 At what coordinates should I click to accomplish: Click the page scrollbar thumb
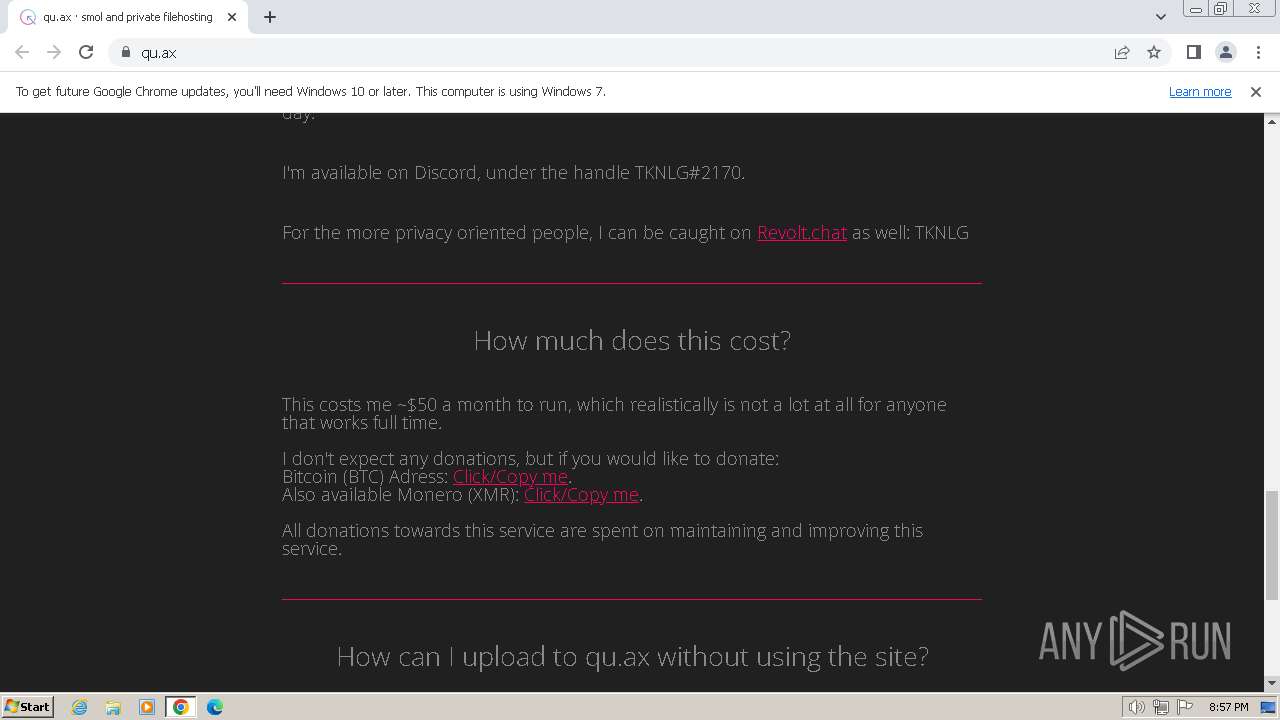click(1272, 545)
